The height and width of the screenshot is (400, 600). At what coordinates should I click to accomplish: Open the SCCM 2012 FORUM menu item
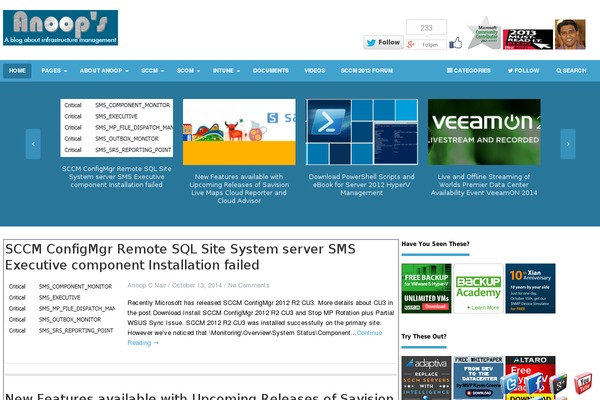(367, 71)
